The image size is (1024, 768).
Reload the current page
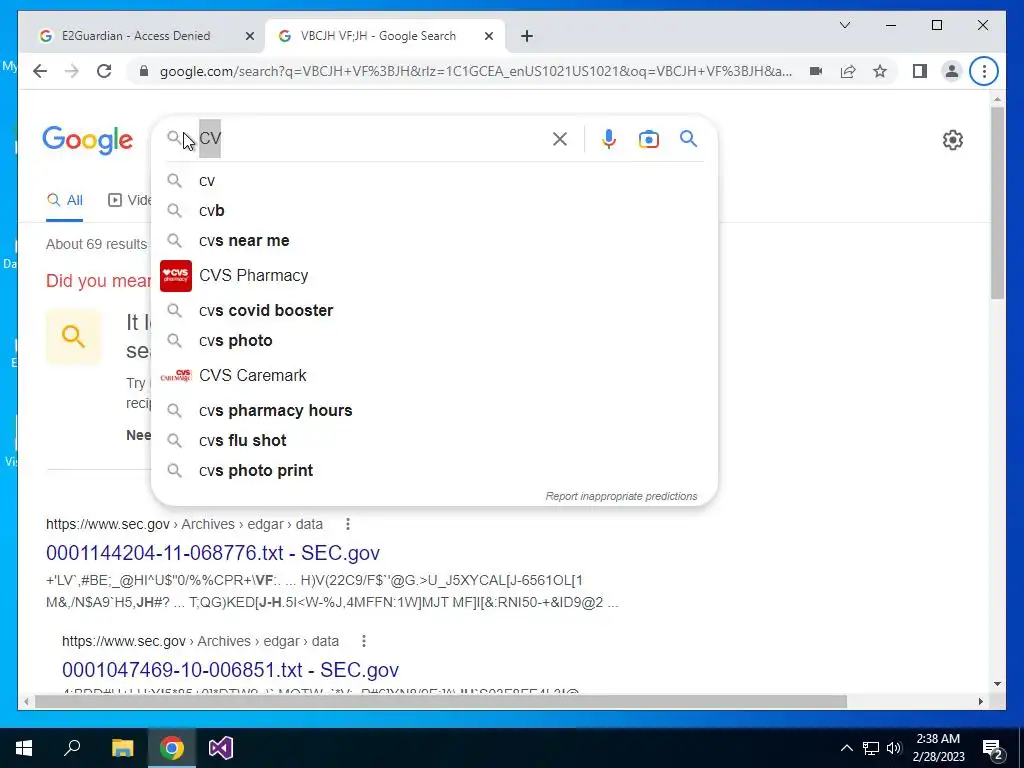(x=104, y=71)
